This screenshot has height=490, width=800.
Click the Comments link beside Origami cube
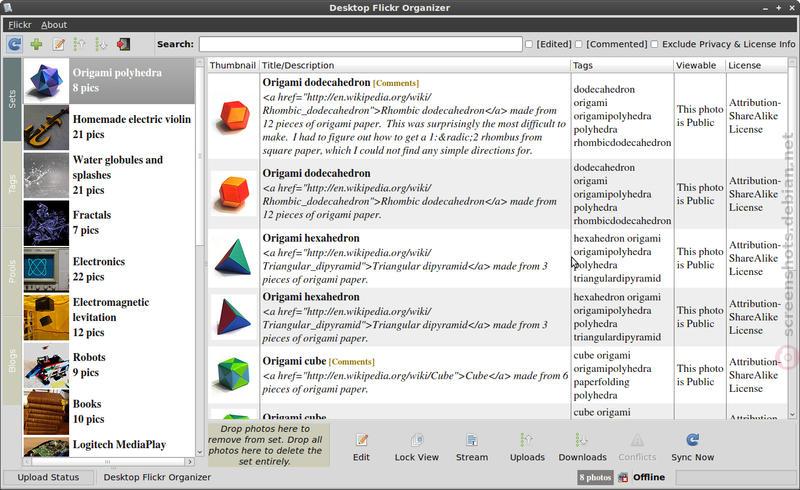coord(352,362)
